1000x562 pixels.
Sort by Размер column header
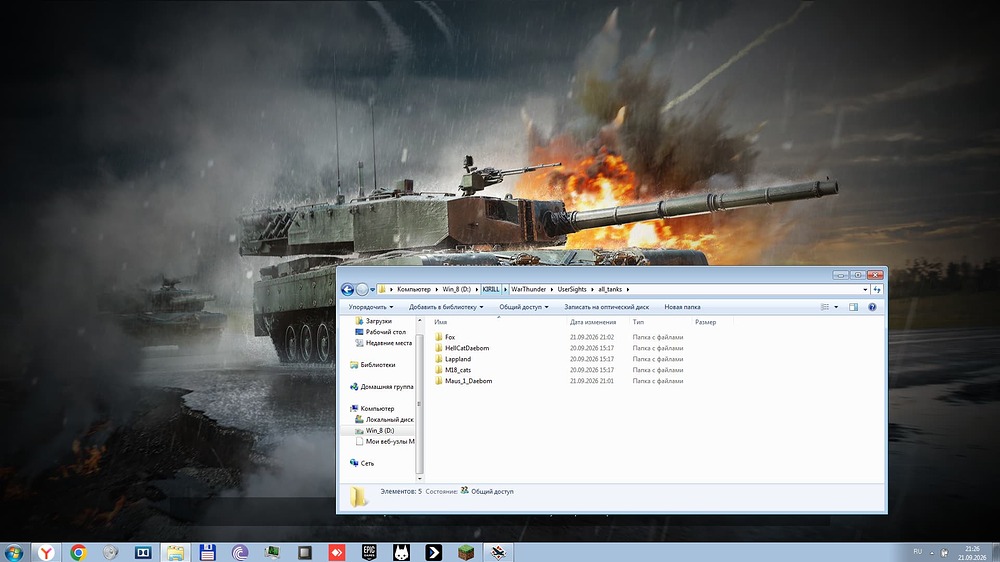tap(705, 322)
